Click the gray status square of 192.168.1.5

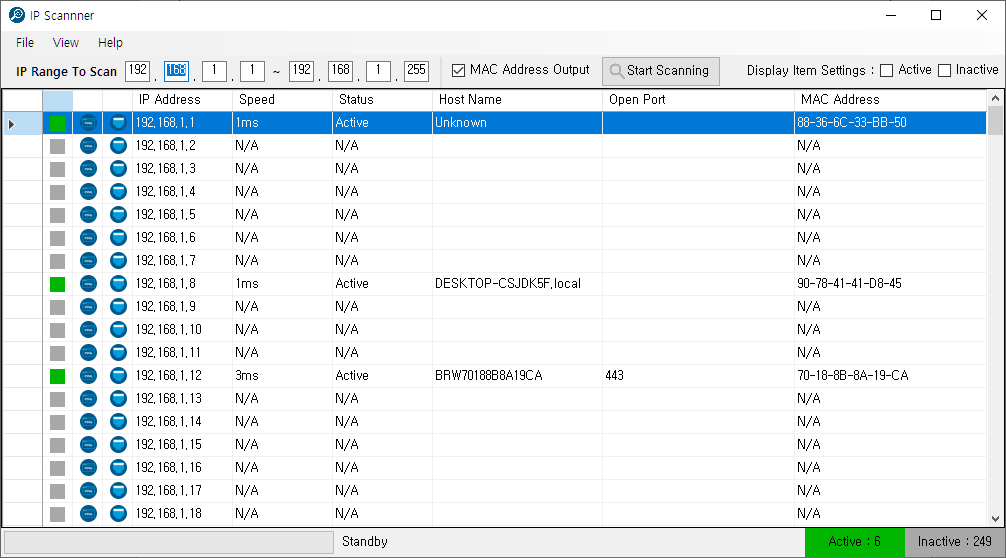[58, 216]
